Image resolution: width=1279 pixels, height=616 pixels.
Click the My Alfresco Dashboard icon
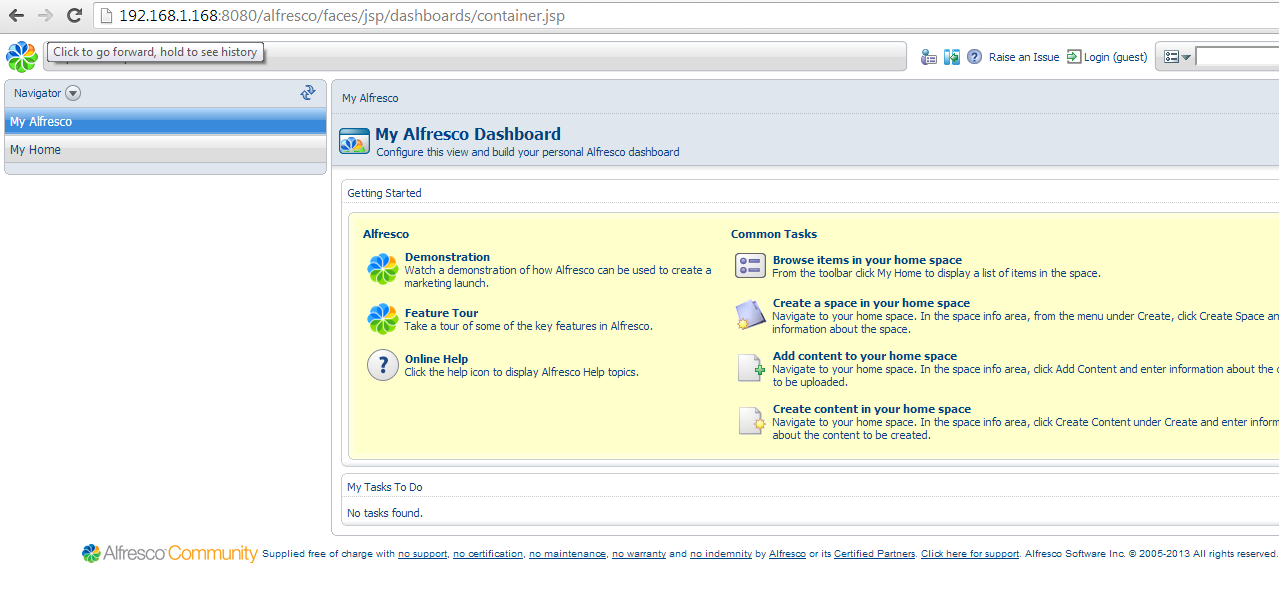[x=354, y=141]
